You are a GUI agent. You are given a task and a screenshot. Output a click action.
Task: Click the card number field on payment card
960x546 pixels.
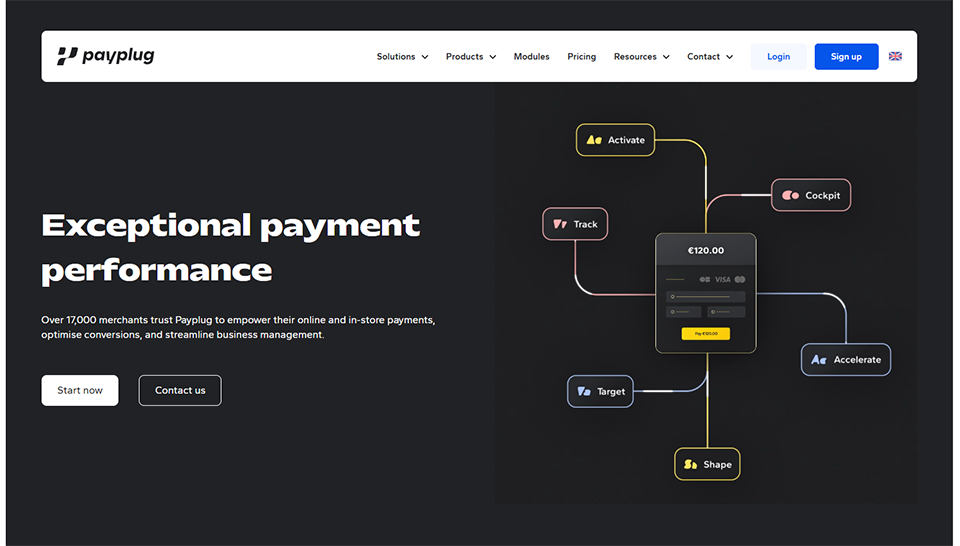705,297
